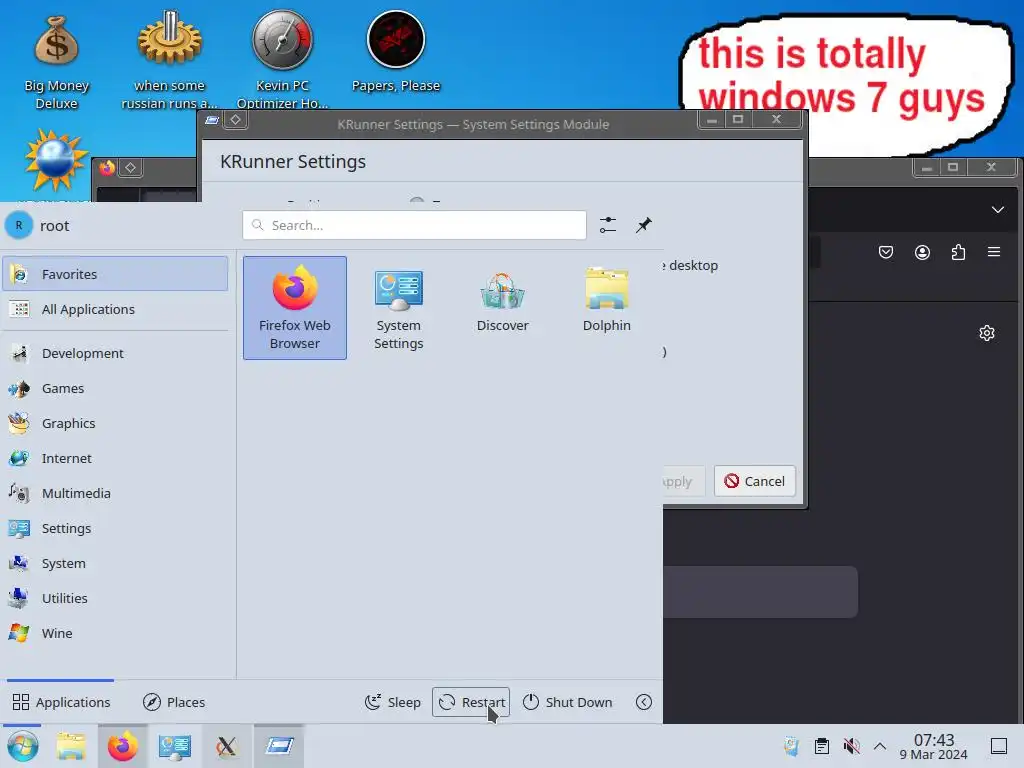Click the Restart button
1024x768 pixels.
pos(471,702)
